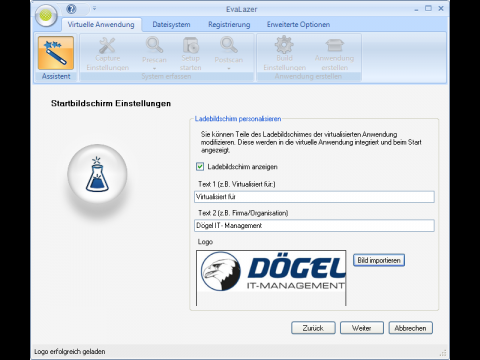Focus the Text 1 field 'Virtualisiert für'
Image resolution: width=480 pixels, height=360 pixels.
(314, 197)
